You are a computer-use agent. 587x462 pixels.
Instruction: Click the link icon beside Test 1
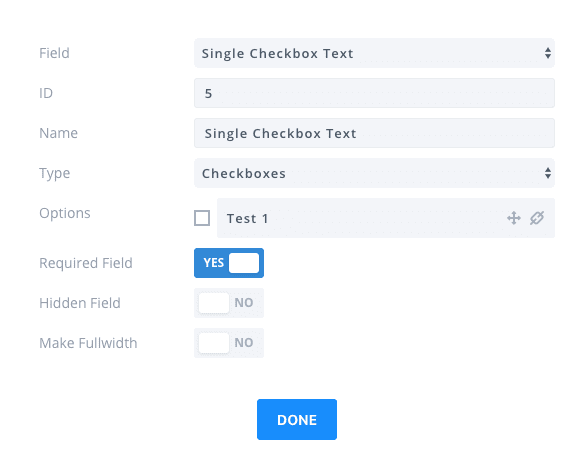click(x=536, y=218)
